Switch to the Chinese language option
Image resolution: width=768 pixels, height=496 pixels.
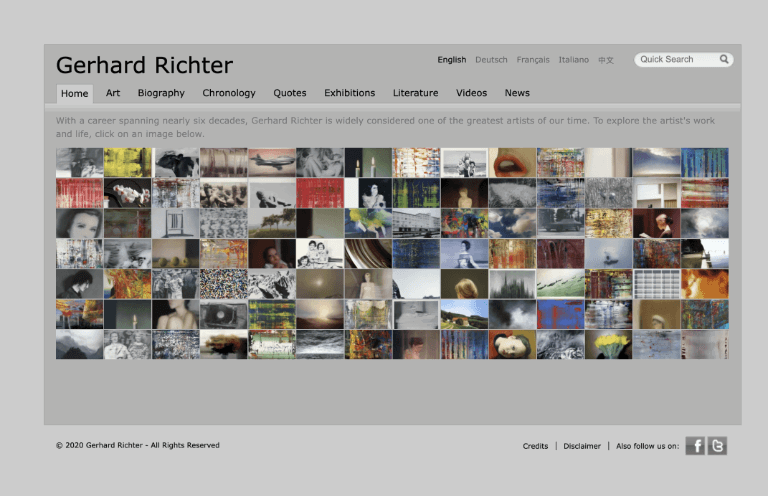pyautogui.click(x=606, y=60)
